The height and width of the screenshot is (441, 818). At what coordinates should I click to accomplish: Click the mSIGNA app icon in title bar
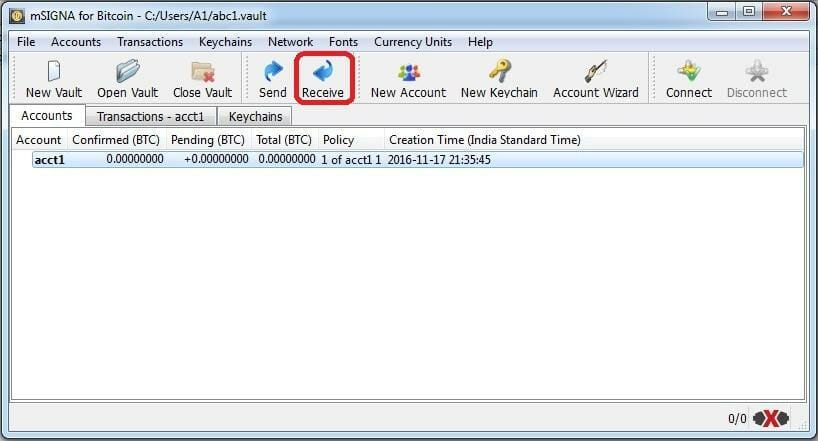pyautogui.click(x=17, y=16)
